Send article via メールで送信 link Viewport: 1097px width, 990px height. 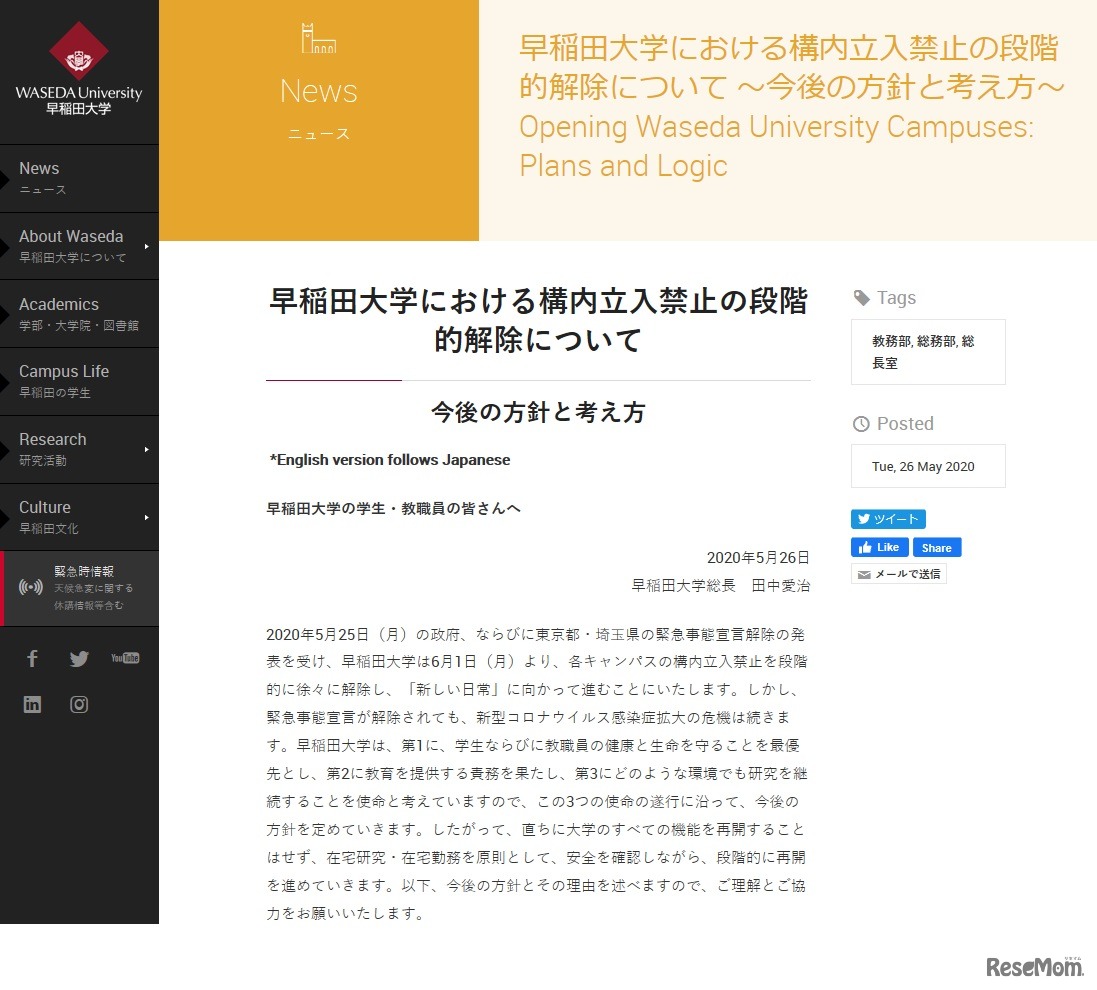point(898,573)
